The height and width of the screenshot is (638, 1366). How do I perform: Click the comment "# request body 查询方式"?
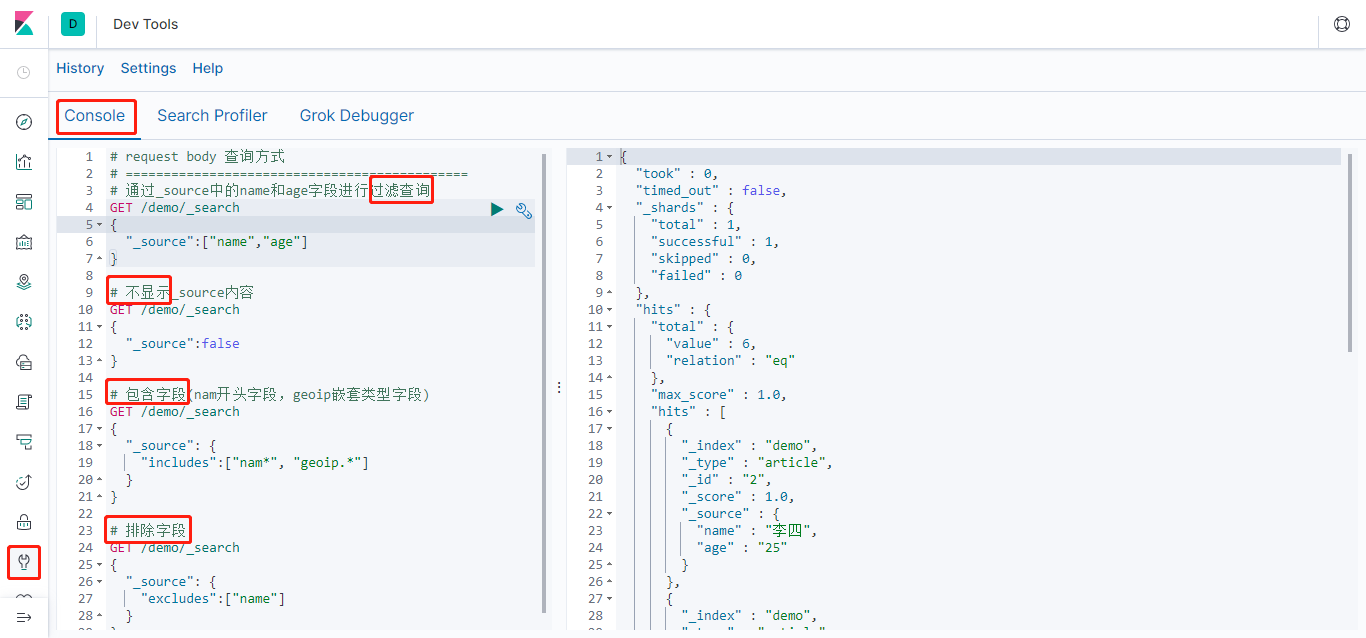point(197,157)
